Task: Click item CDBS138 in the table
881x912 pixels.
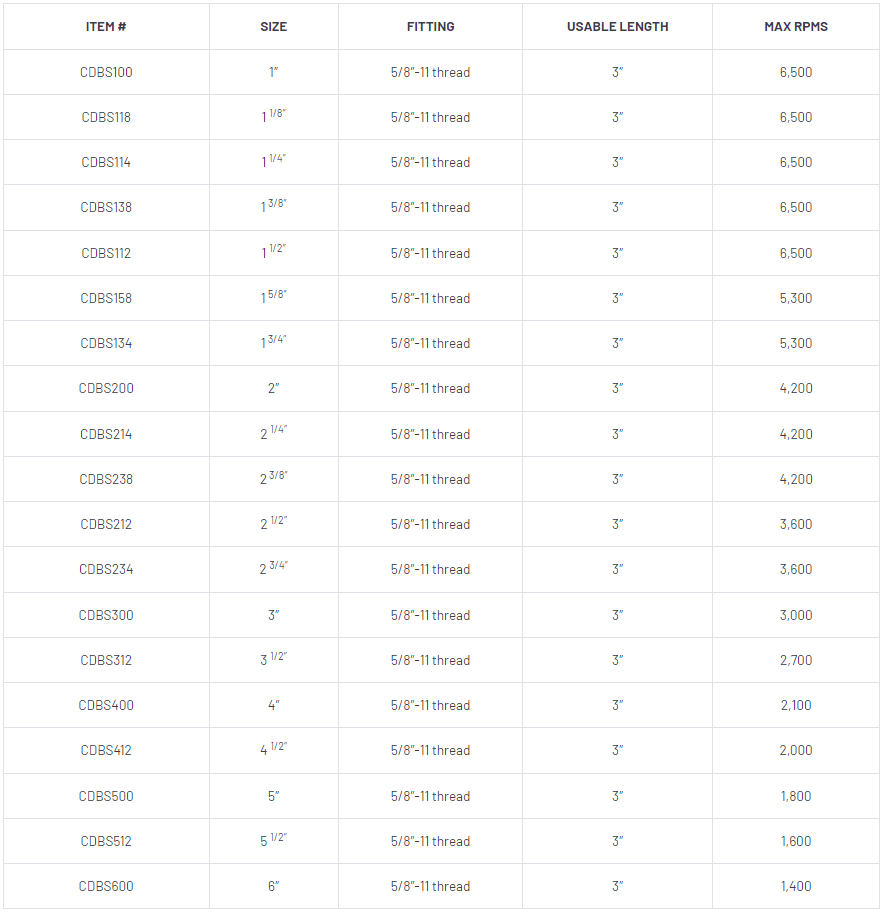Action: 106,207
